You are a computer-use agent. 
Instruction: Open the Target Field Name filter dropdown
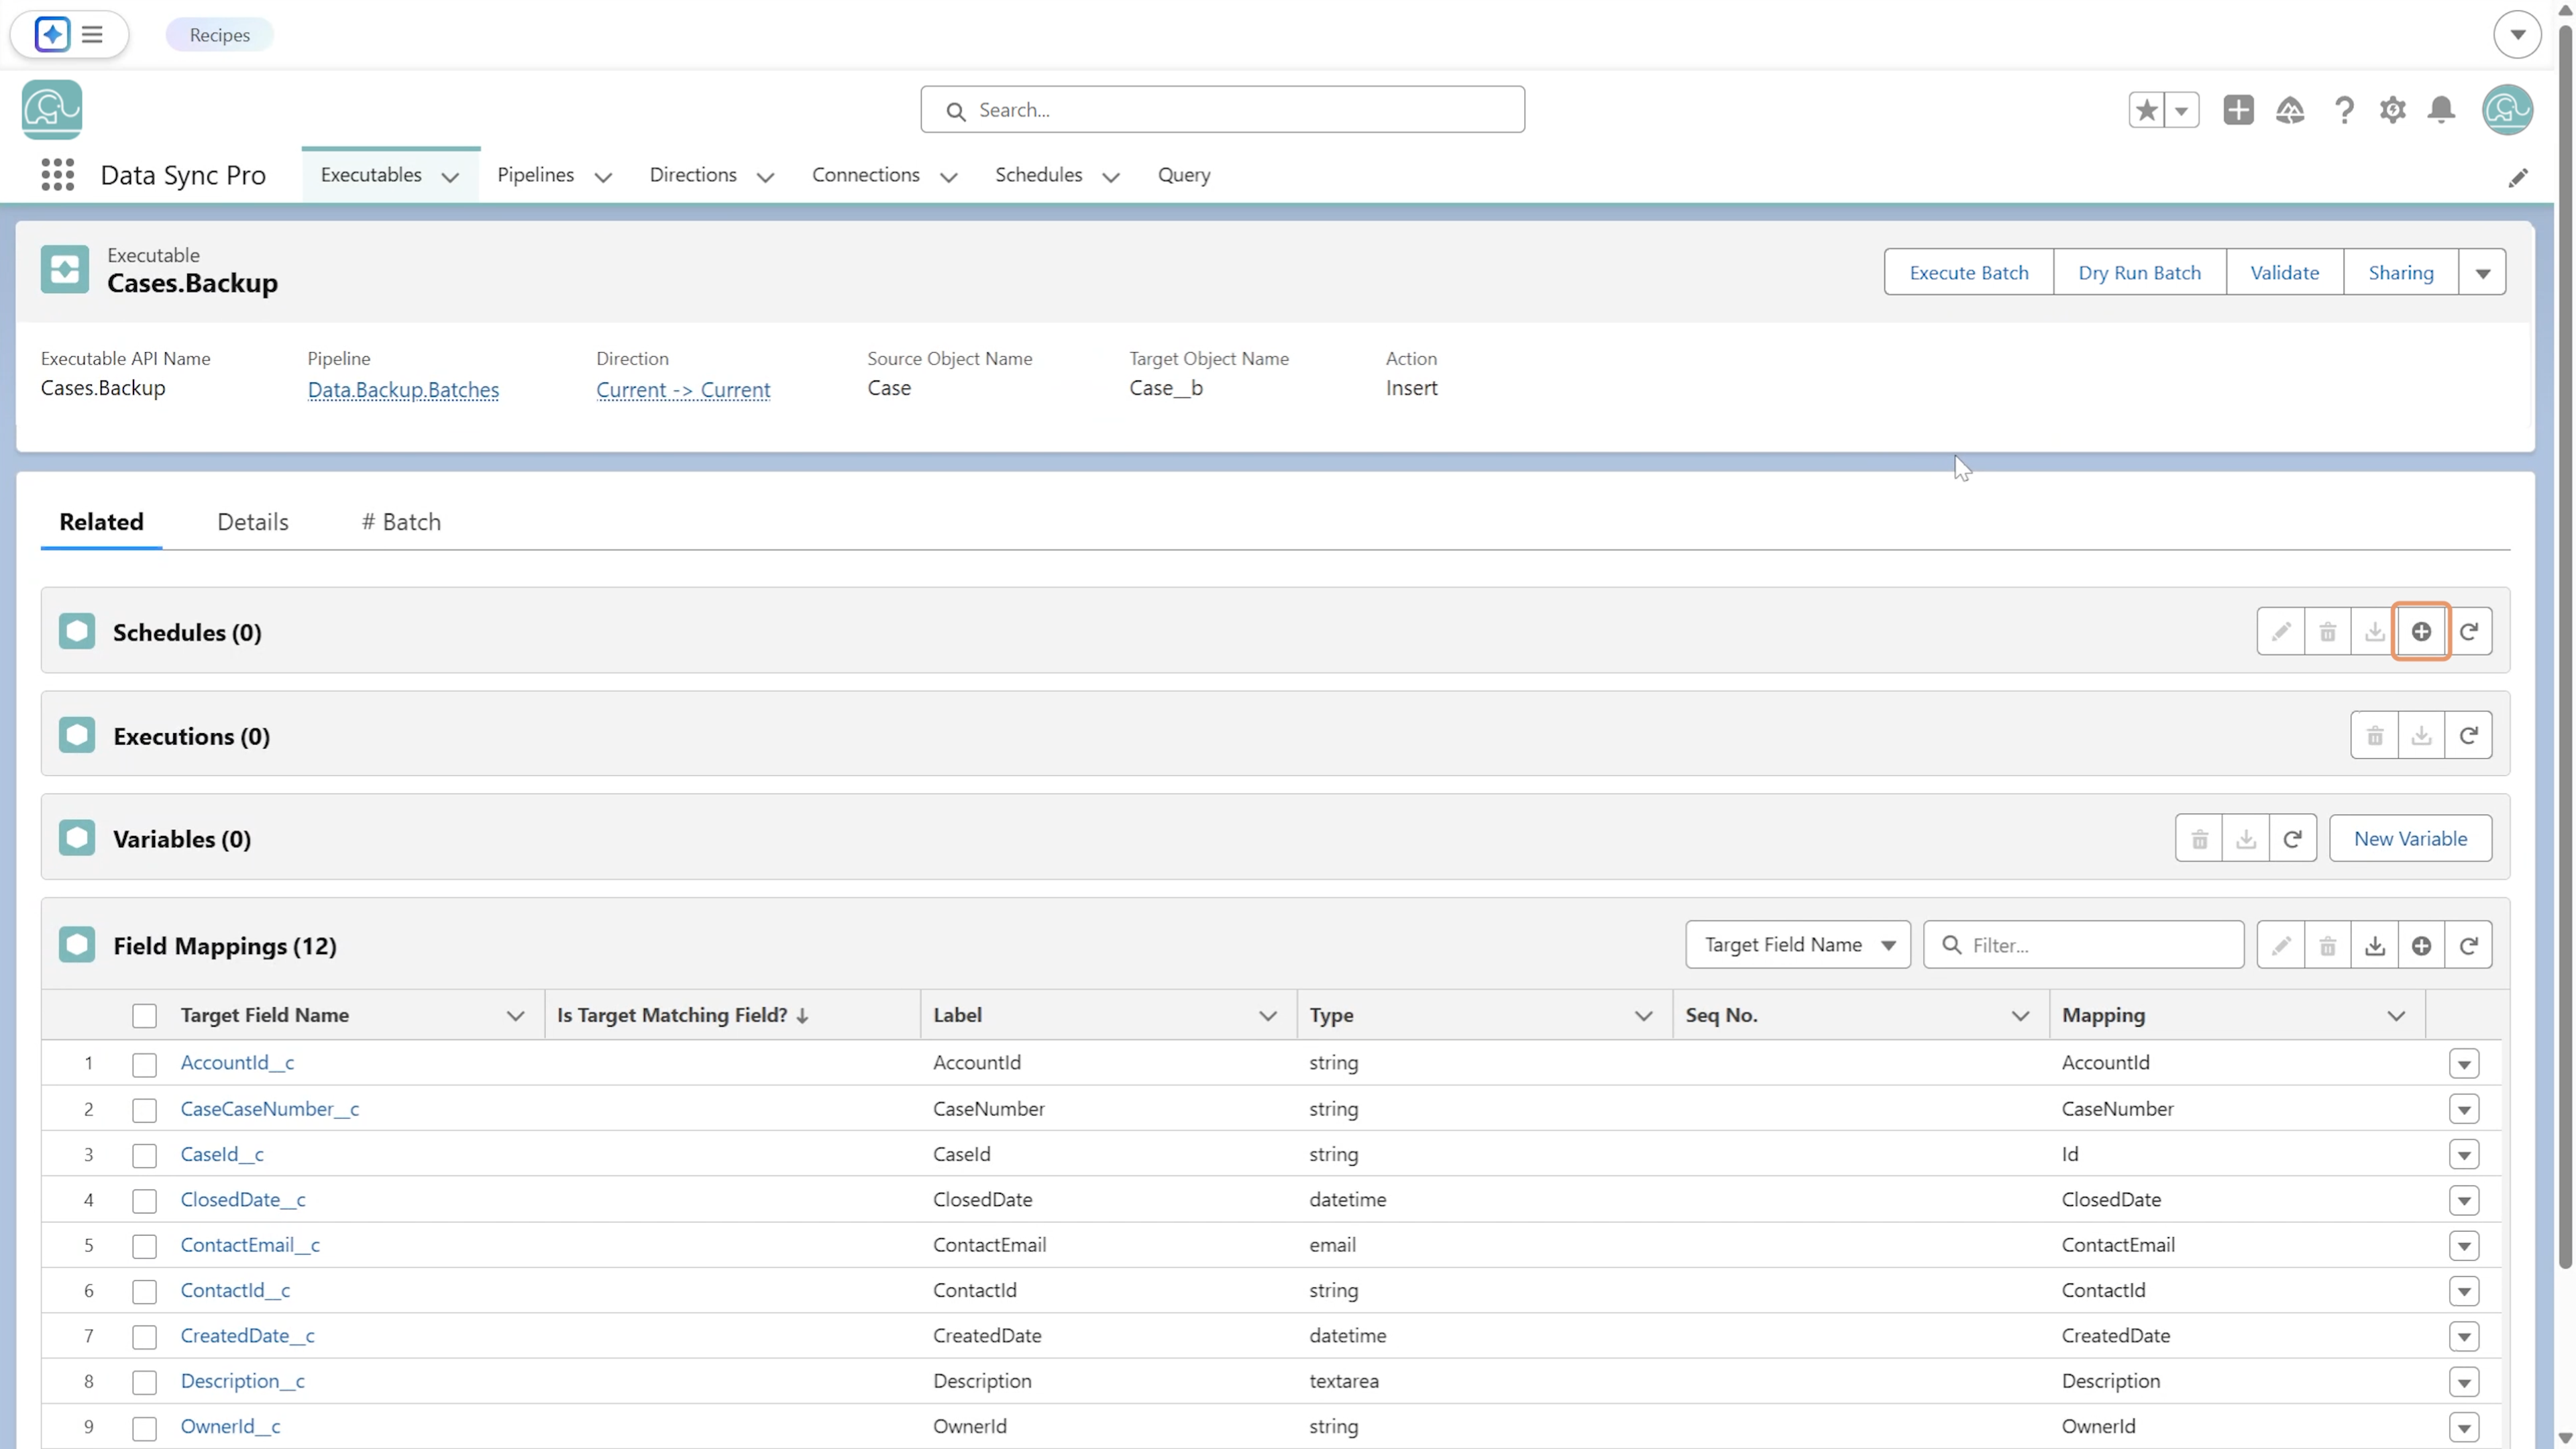pyautogui.click(x=1797, y=945)
